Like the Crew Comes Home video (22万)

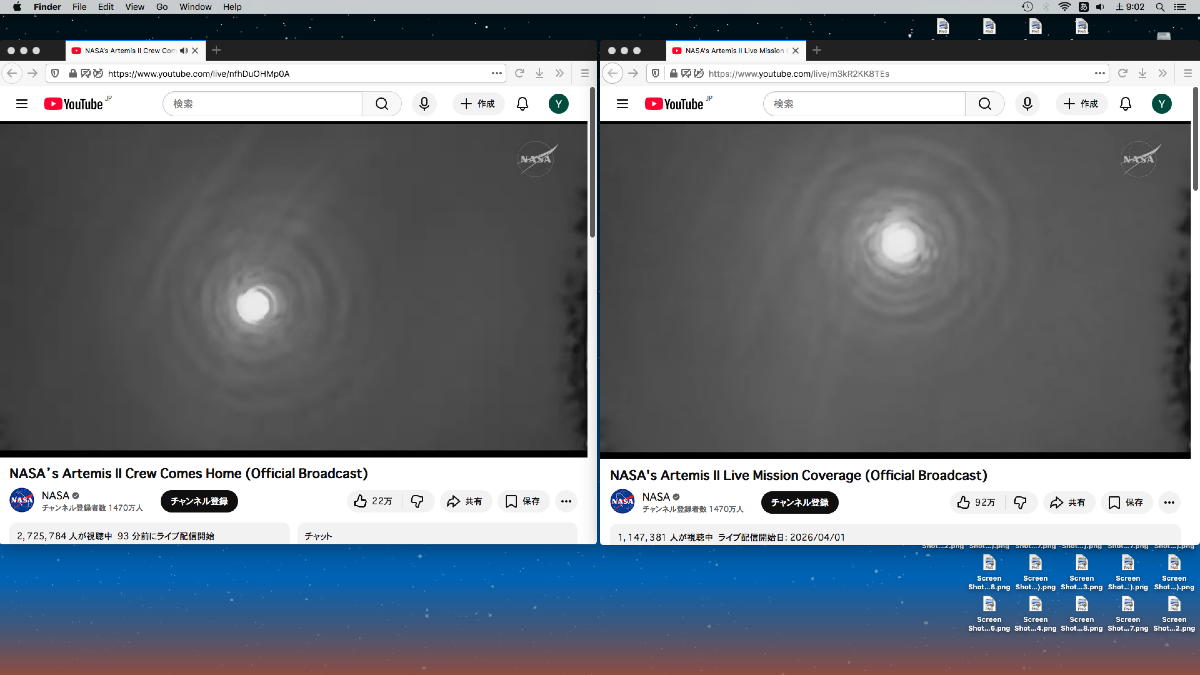tap(374, 501)
